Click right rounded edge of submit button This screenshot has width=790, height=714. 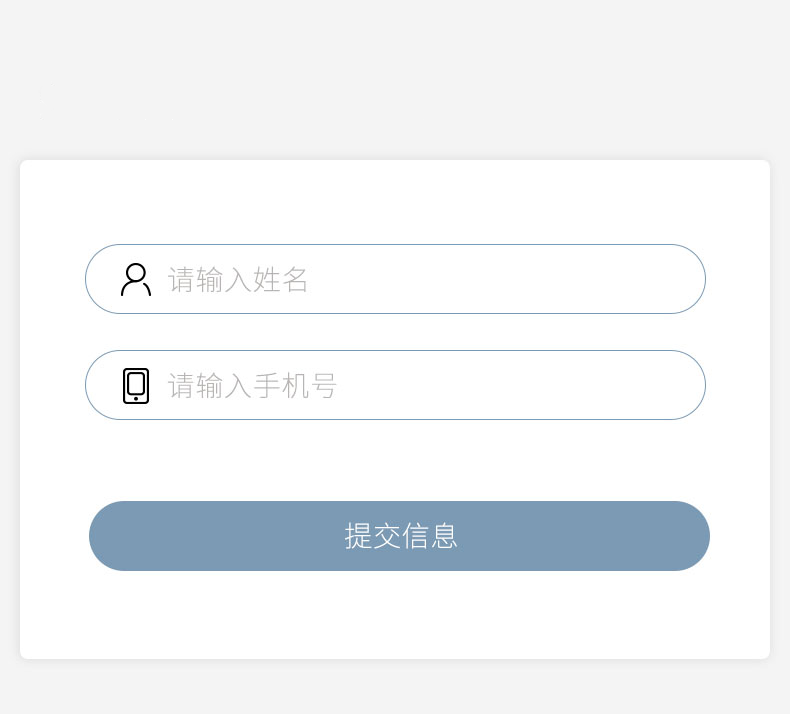pos(690,536)
